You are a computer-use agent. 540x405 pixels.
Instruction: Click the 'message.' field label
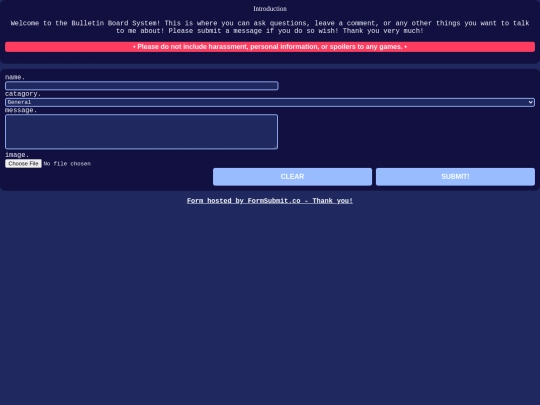pos(21,110)
